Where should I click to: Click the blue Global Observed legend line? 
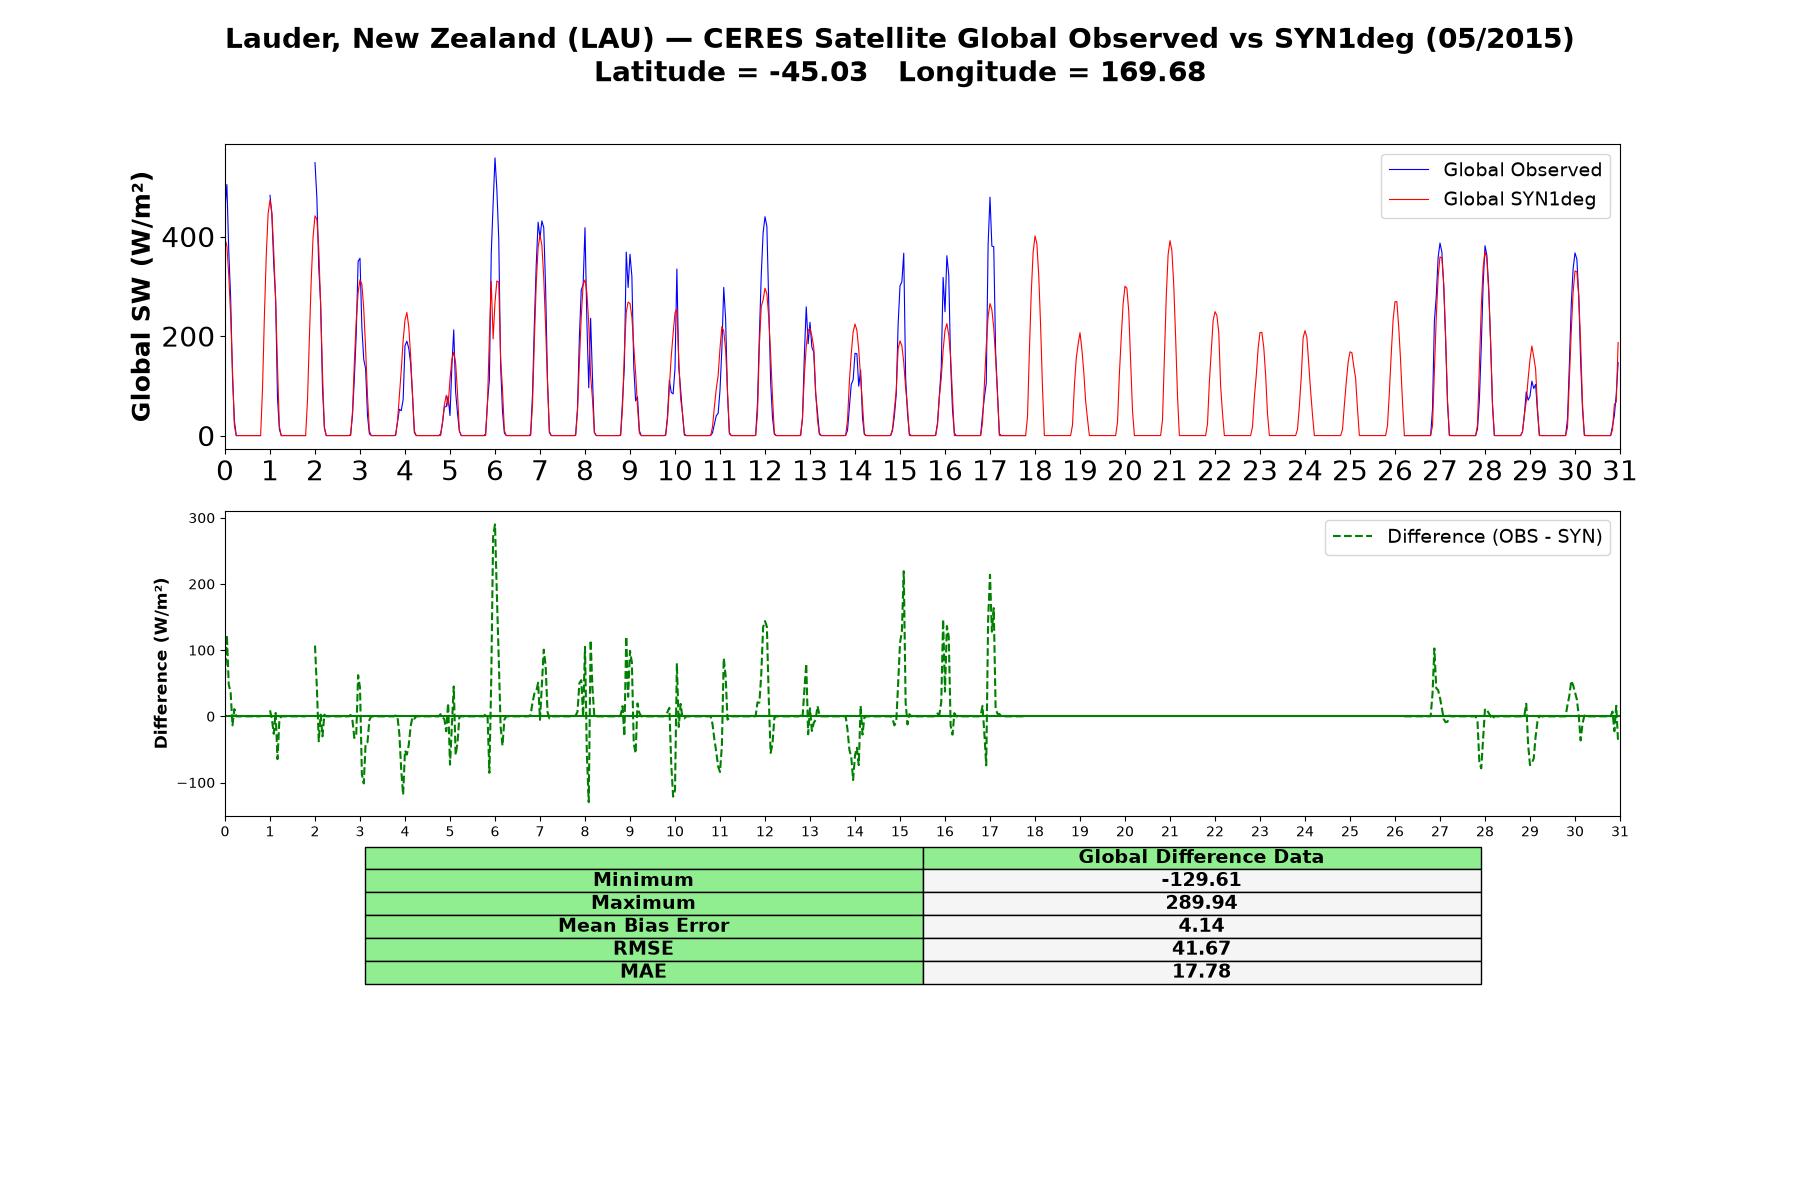pyautogui.click(x=1410, y=170)
